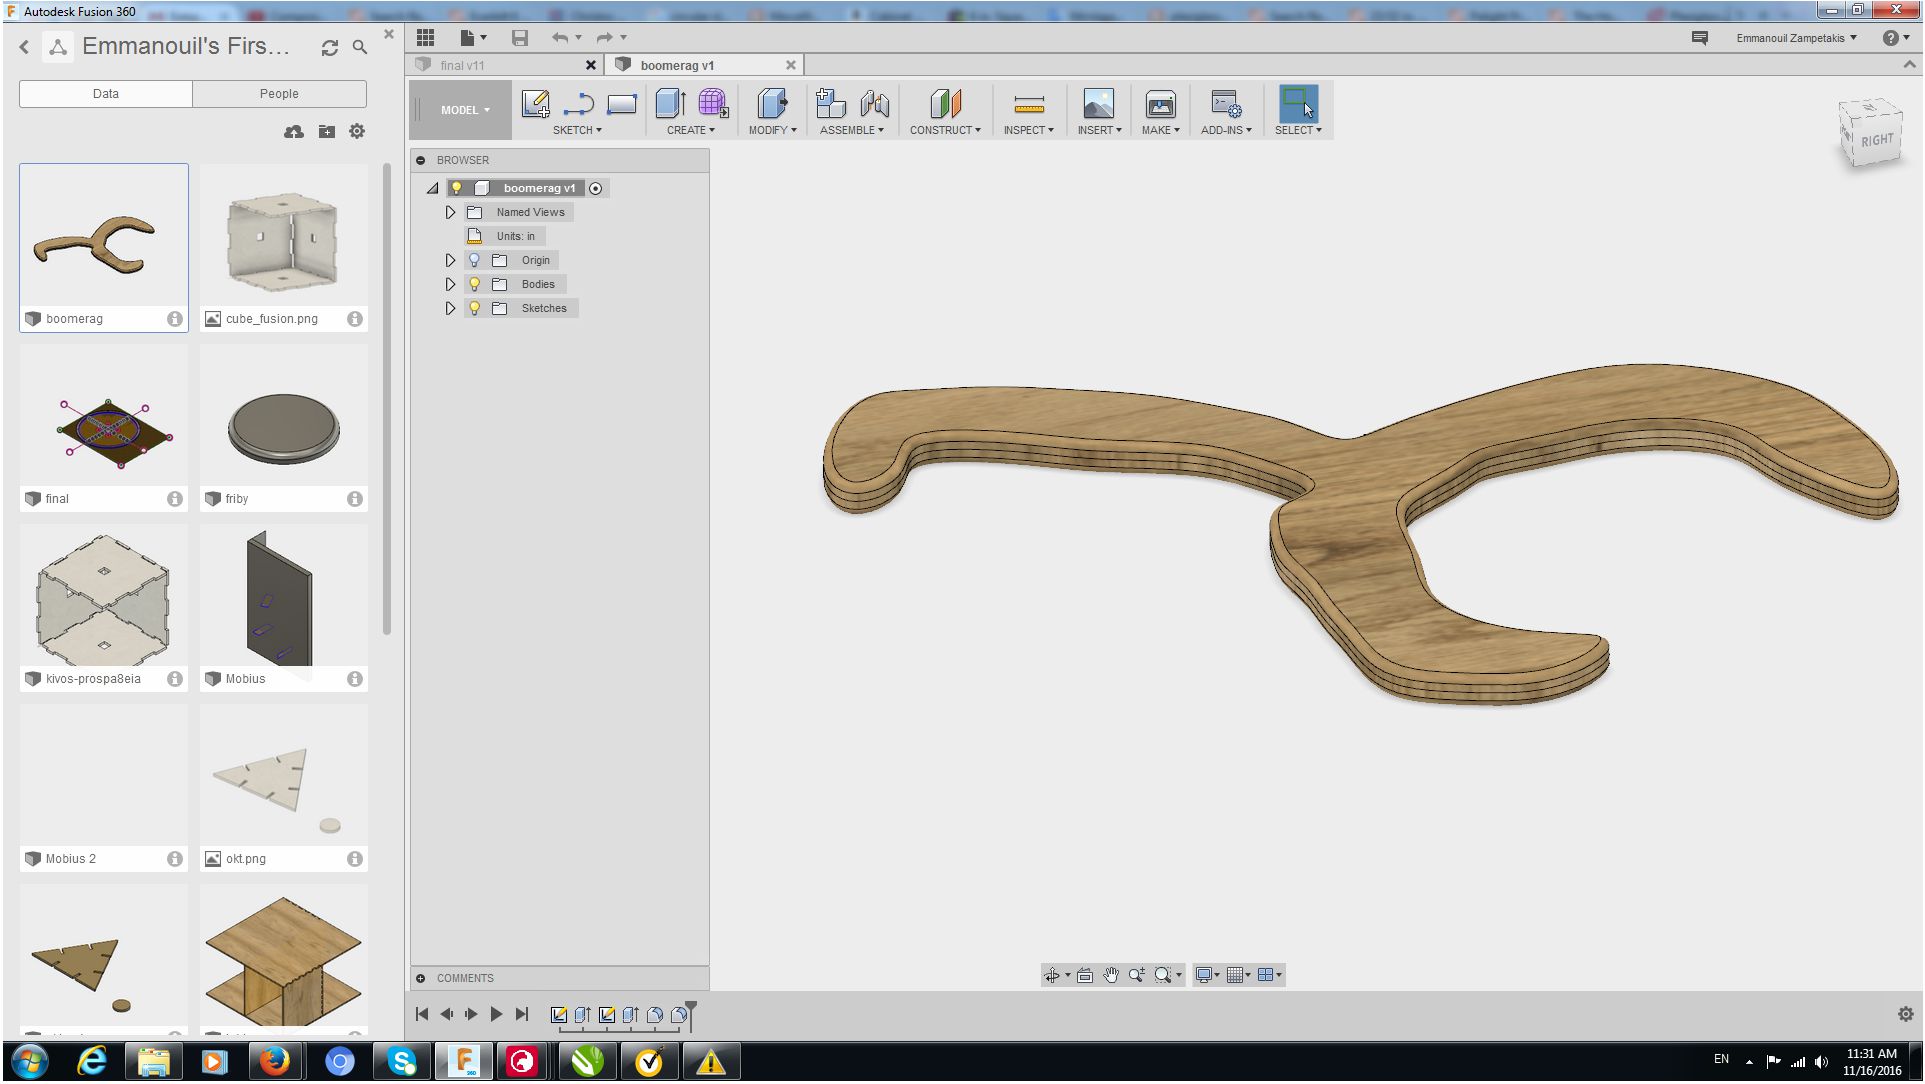This screenshot has height=1084, width=1925.
Task: Open the CREATE dropdown menu
Action: click(x=691, y=130)
